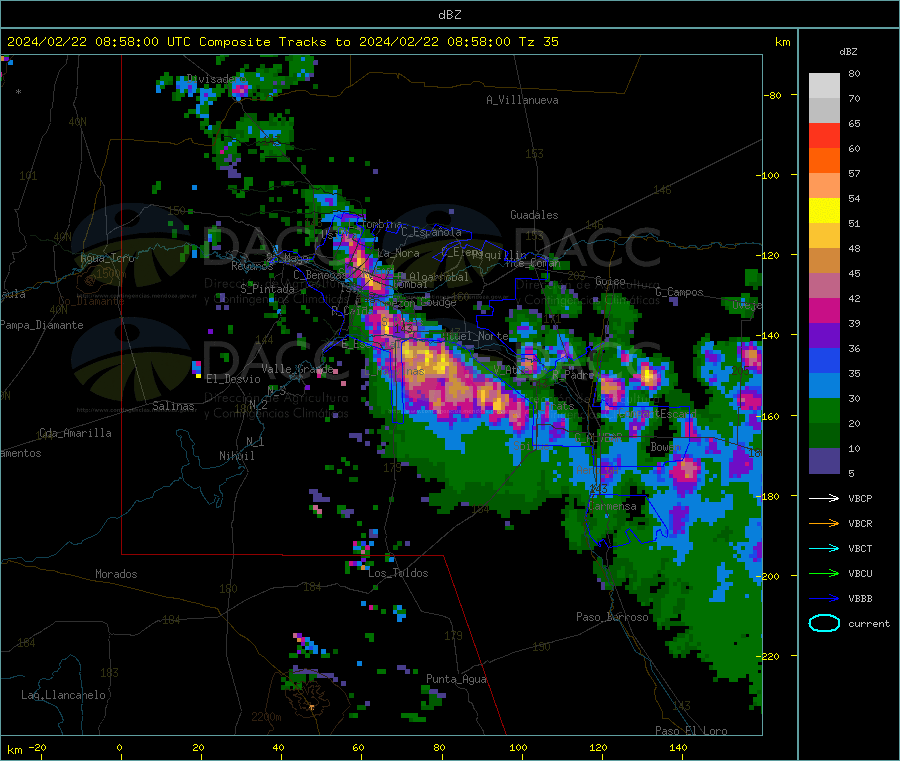Click the Nihuil place label
This screenshot has height=761, width=900.
(236, 456)
